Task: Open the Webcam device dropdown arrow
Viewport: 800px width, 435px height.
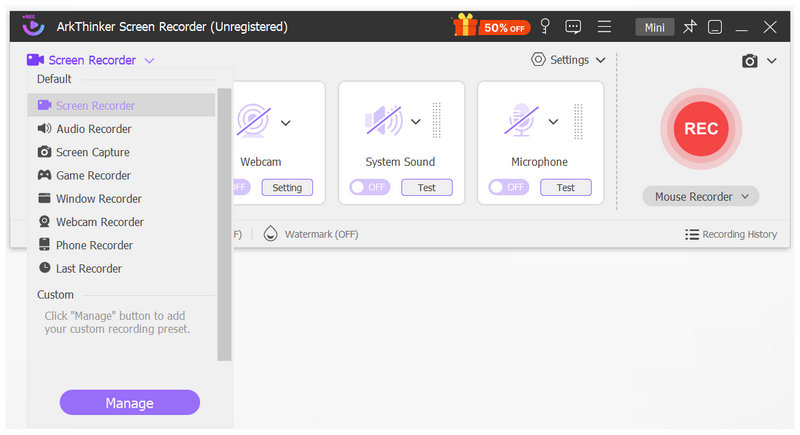Action: coord(286,123)
